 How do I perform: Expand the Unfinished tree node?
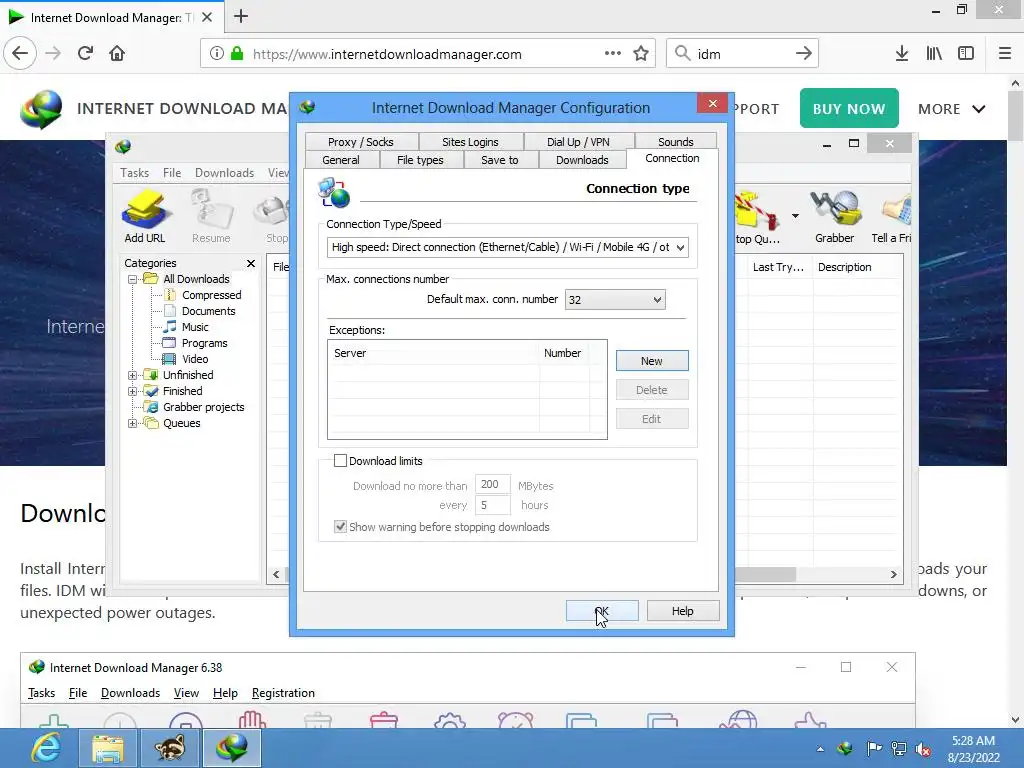[133, 375]
